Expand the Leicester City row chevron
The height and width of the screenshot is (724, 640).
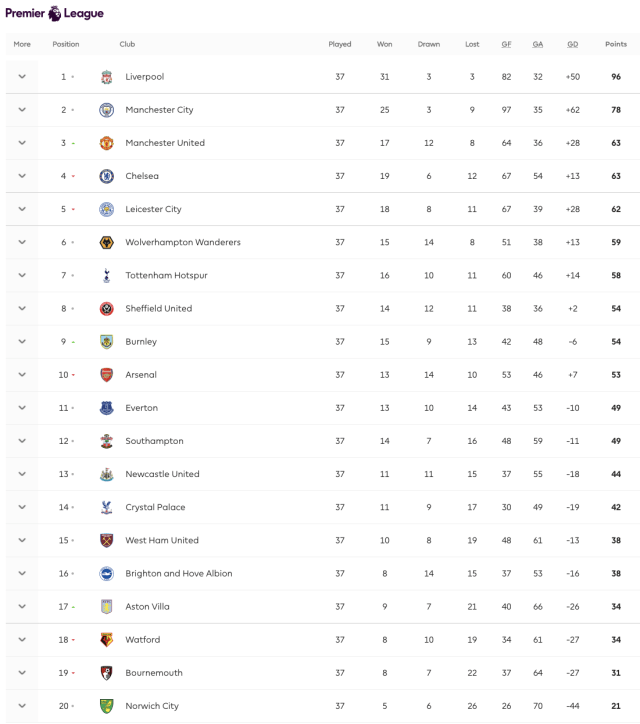tap(22, 209)
